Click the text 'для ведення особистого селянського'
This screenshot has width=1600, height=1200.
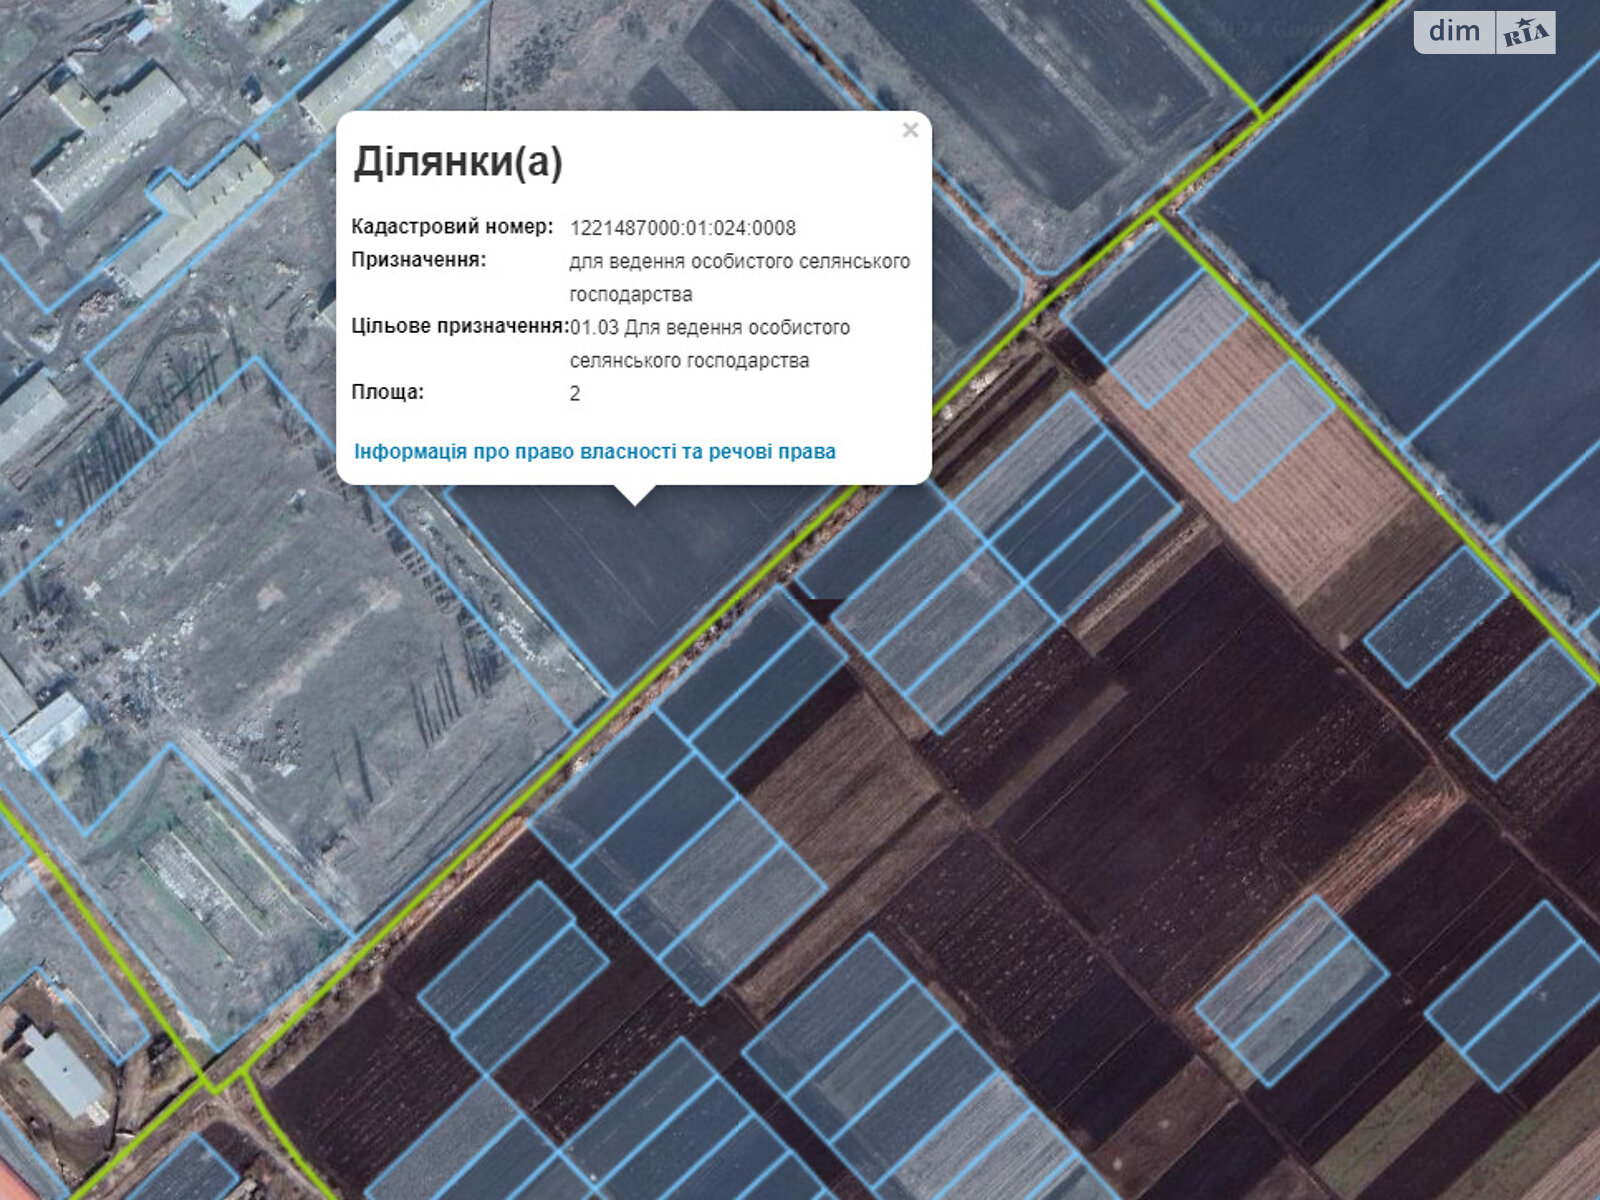pos(740,261)
